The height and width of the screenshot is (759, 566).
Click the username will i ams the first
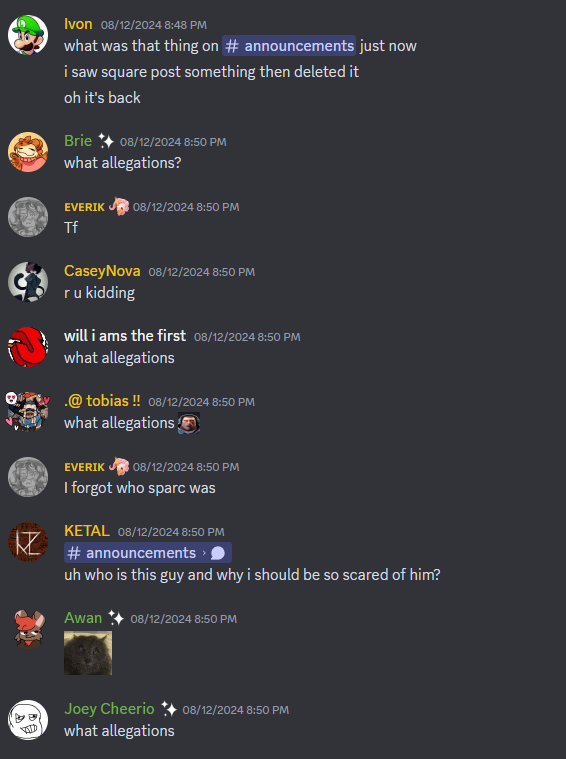(x=125, y=335)
